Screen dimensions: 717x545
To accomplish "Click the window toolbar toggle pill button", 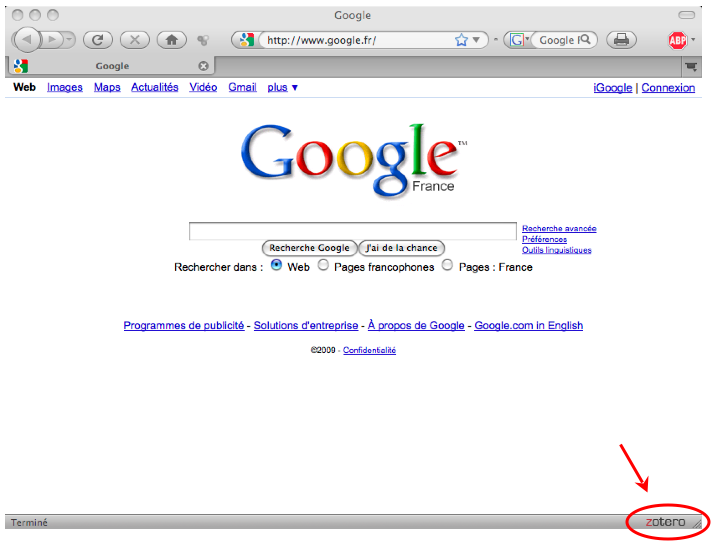I will pyautogui.click(x=686, y=15).
